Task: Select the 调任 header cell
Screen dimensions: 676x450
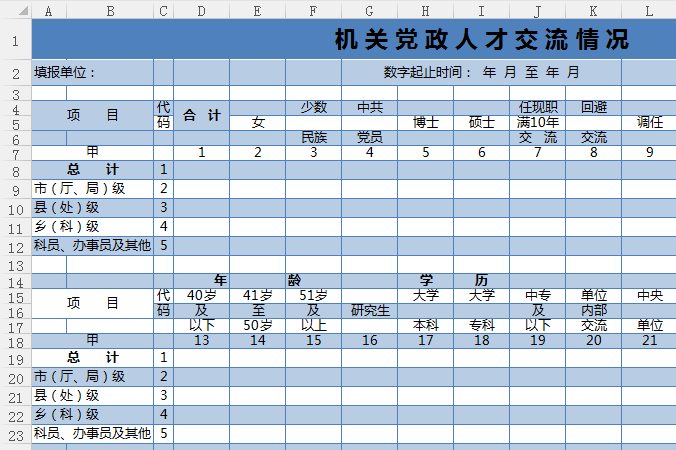Action: (649, 122)
